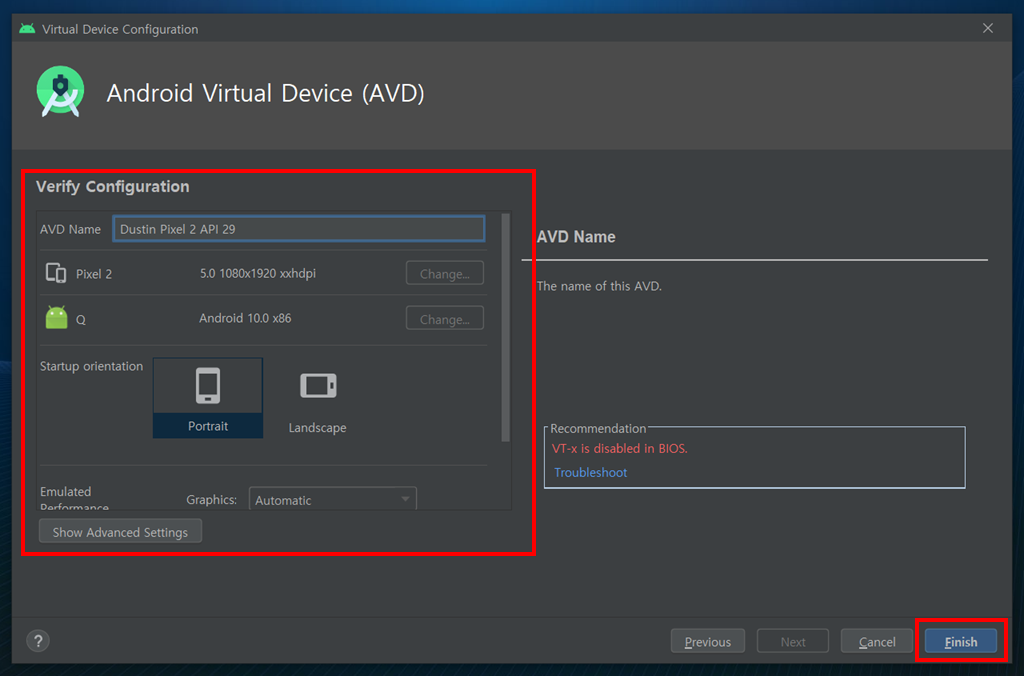Change the Android 10.0 x86 system image
Image resolution: width=1024 pixels, height=676 pixels.
point(445,318)
